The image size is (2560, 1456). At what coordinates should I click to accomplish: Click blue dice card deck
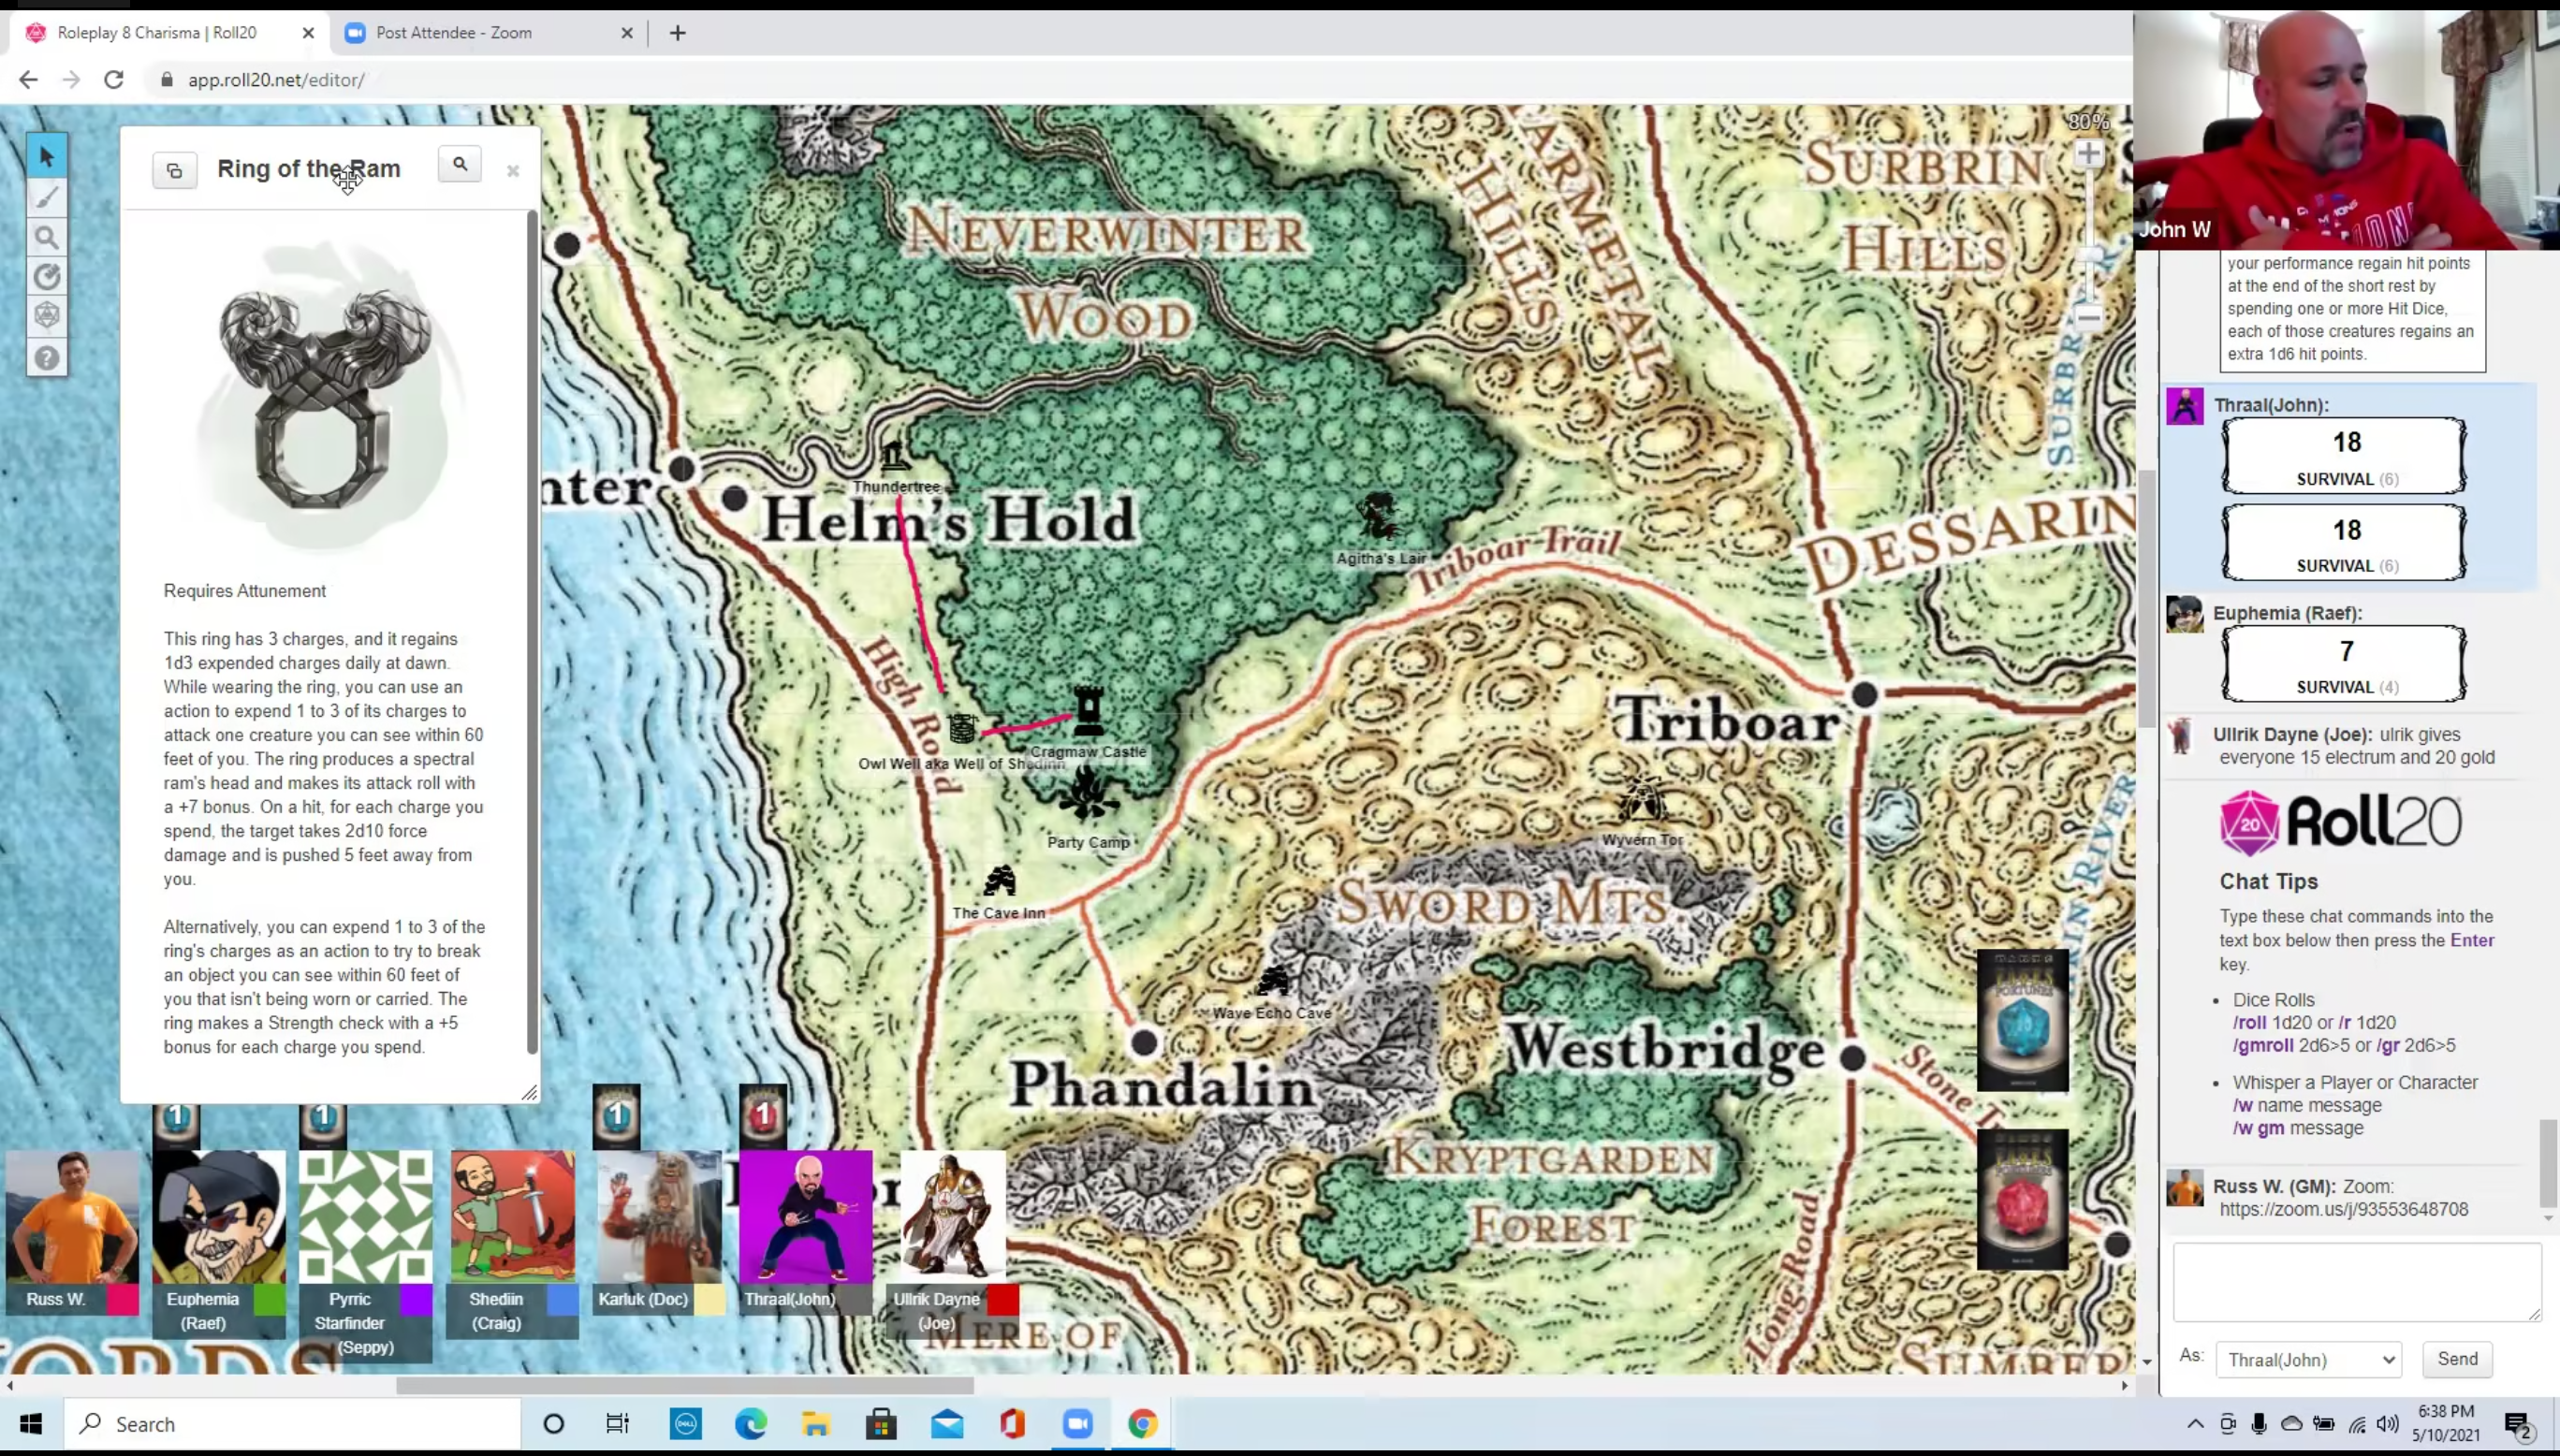2022,1020
